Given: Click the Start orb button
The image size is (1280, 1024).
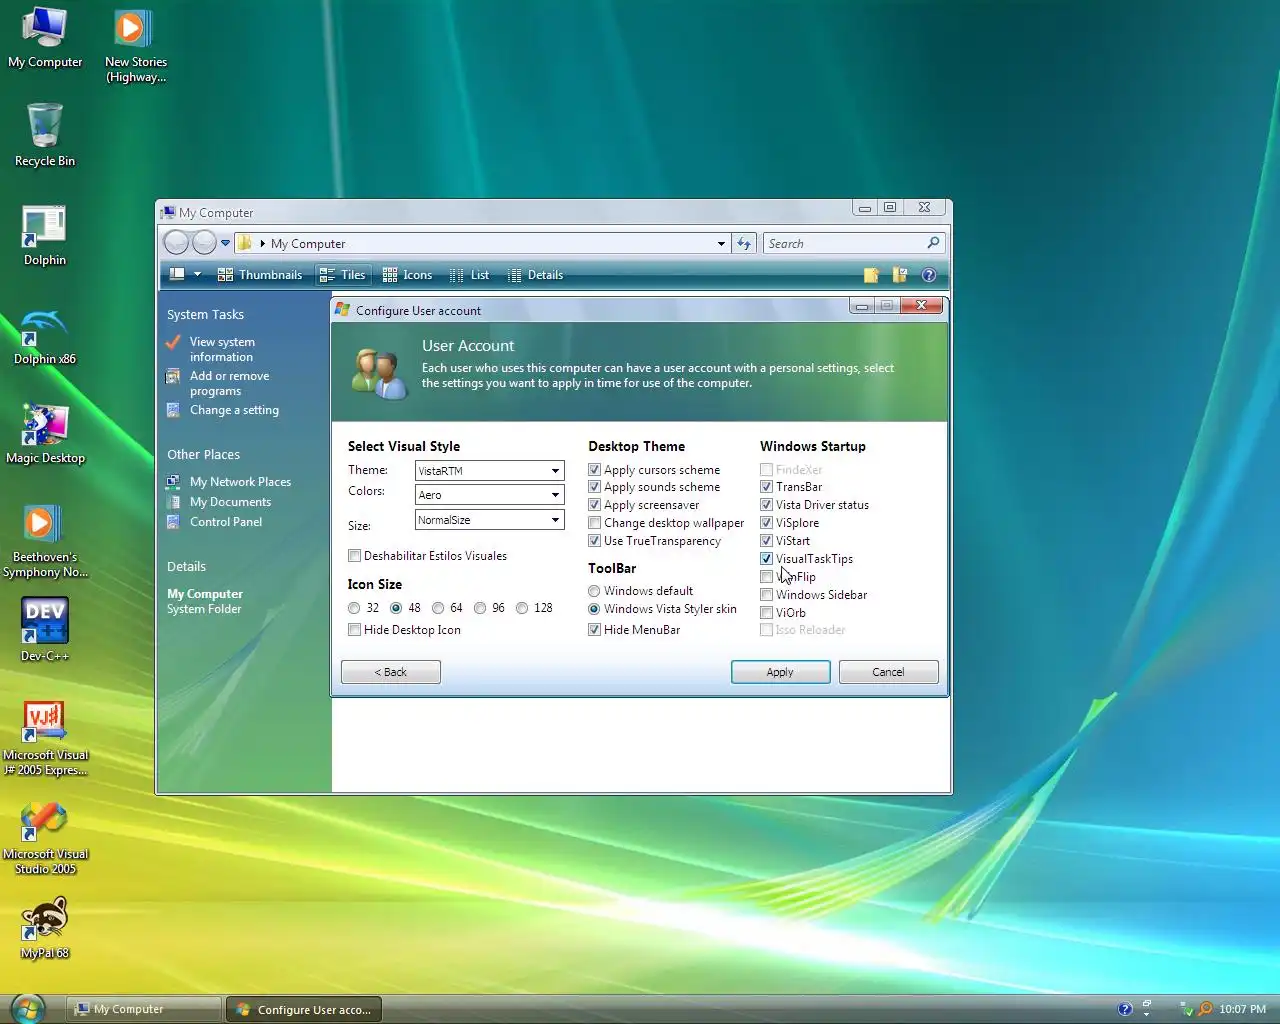Looking at the screenshot, I should [28, 1008].
